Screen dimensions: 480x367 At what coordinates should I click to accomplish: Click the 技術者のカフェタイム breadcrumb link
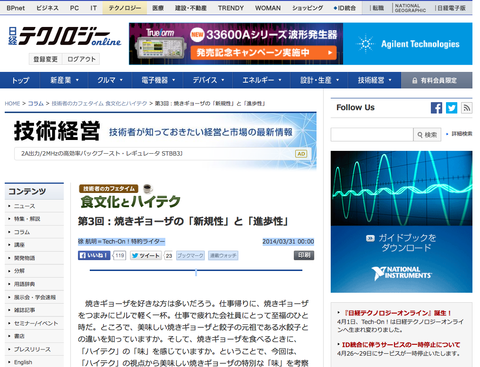point(99,104)
